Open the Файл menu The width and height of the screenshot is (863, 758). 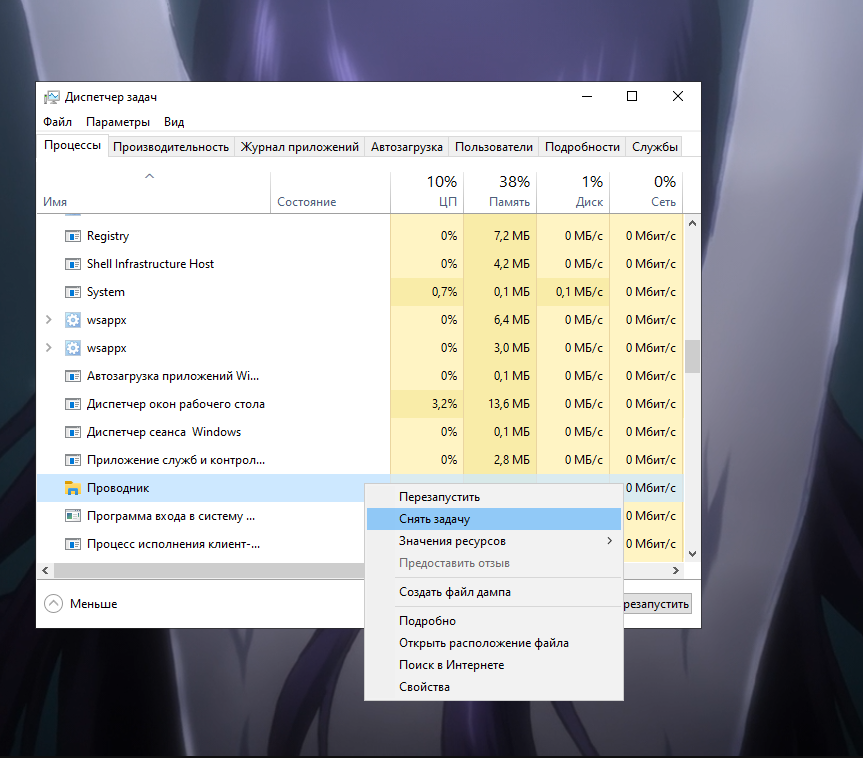point(57,122)
